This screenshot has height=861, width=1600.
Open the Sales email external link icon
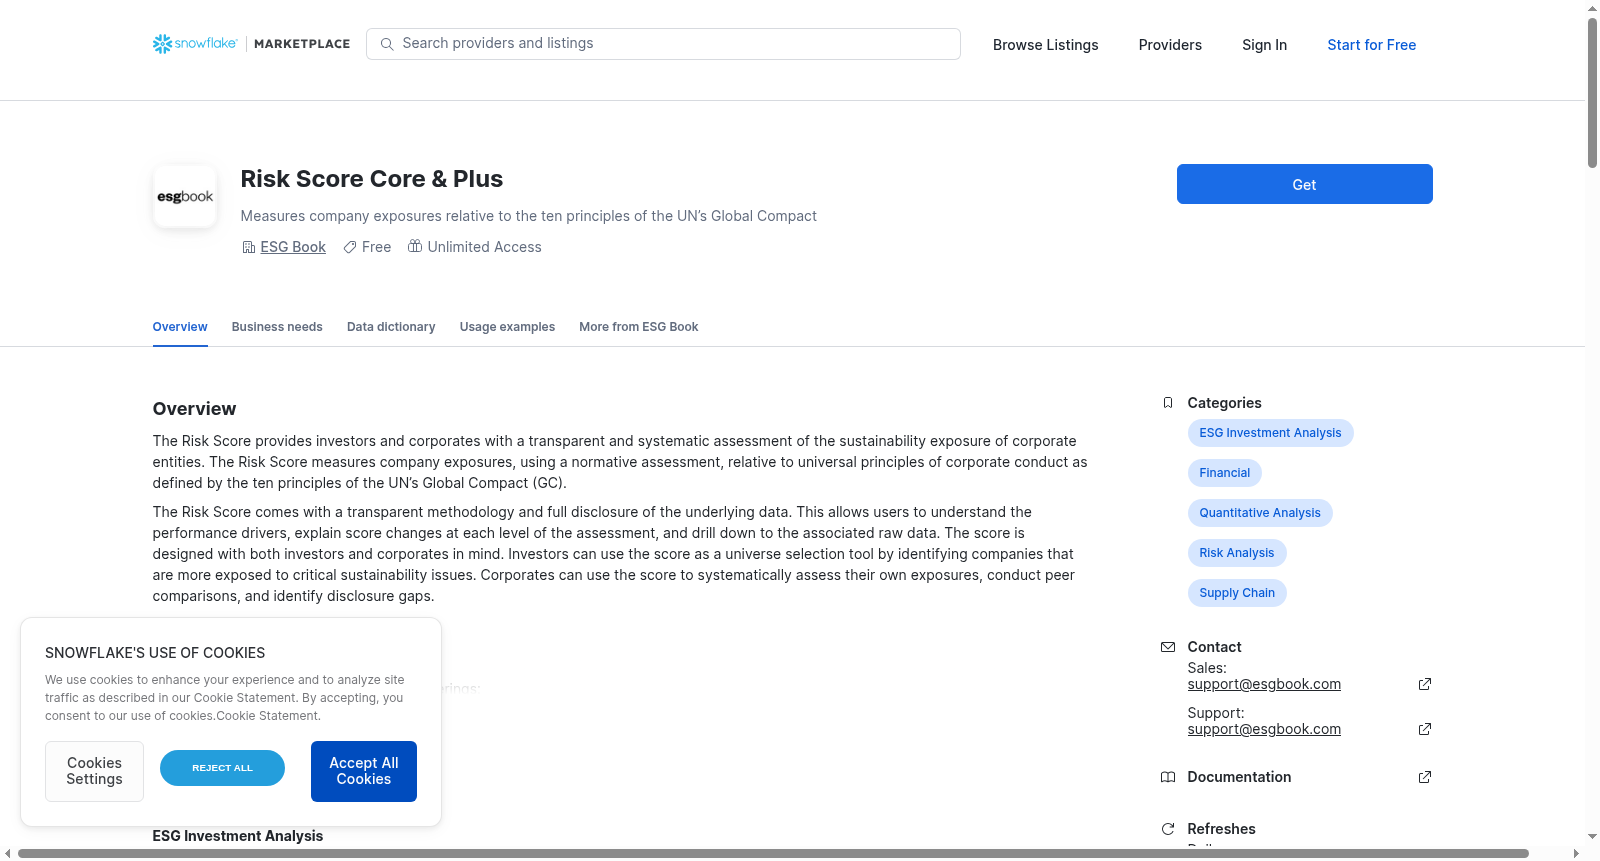tap(1425, 684)
